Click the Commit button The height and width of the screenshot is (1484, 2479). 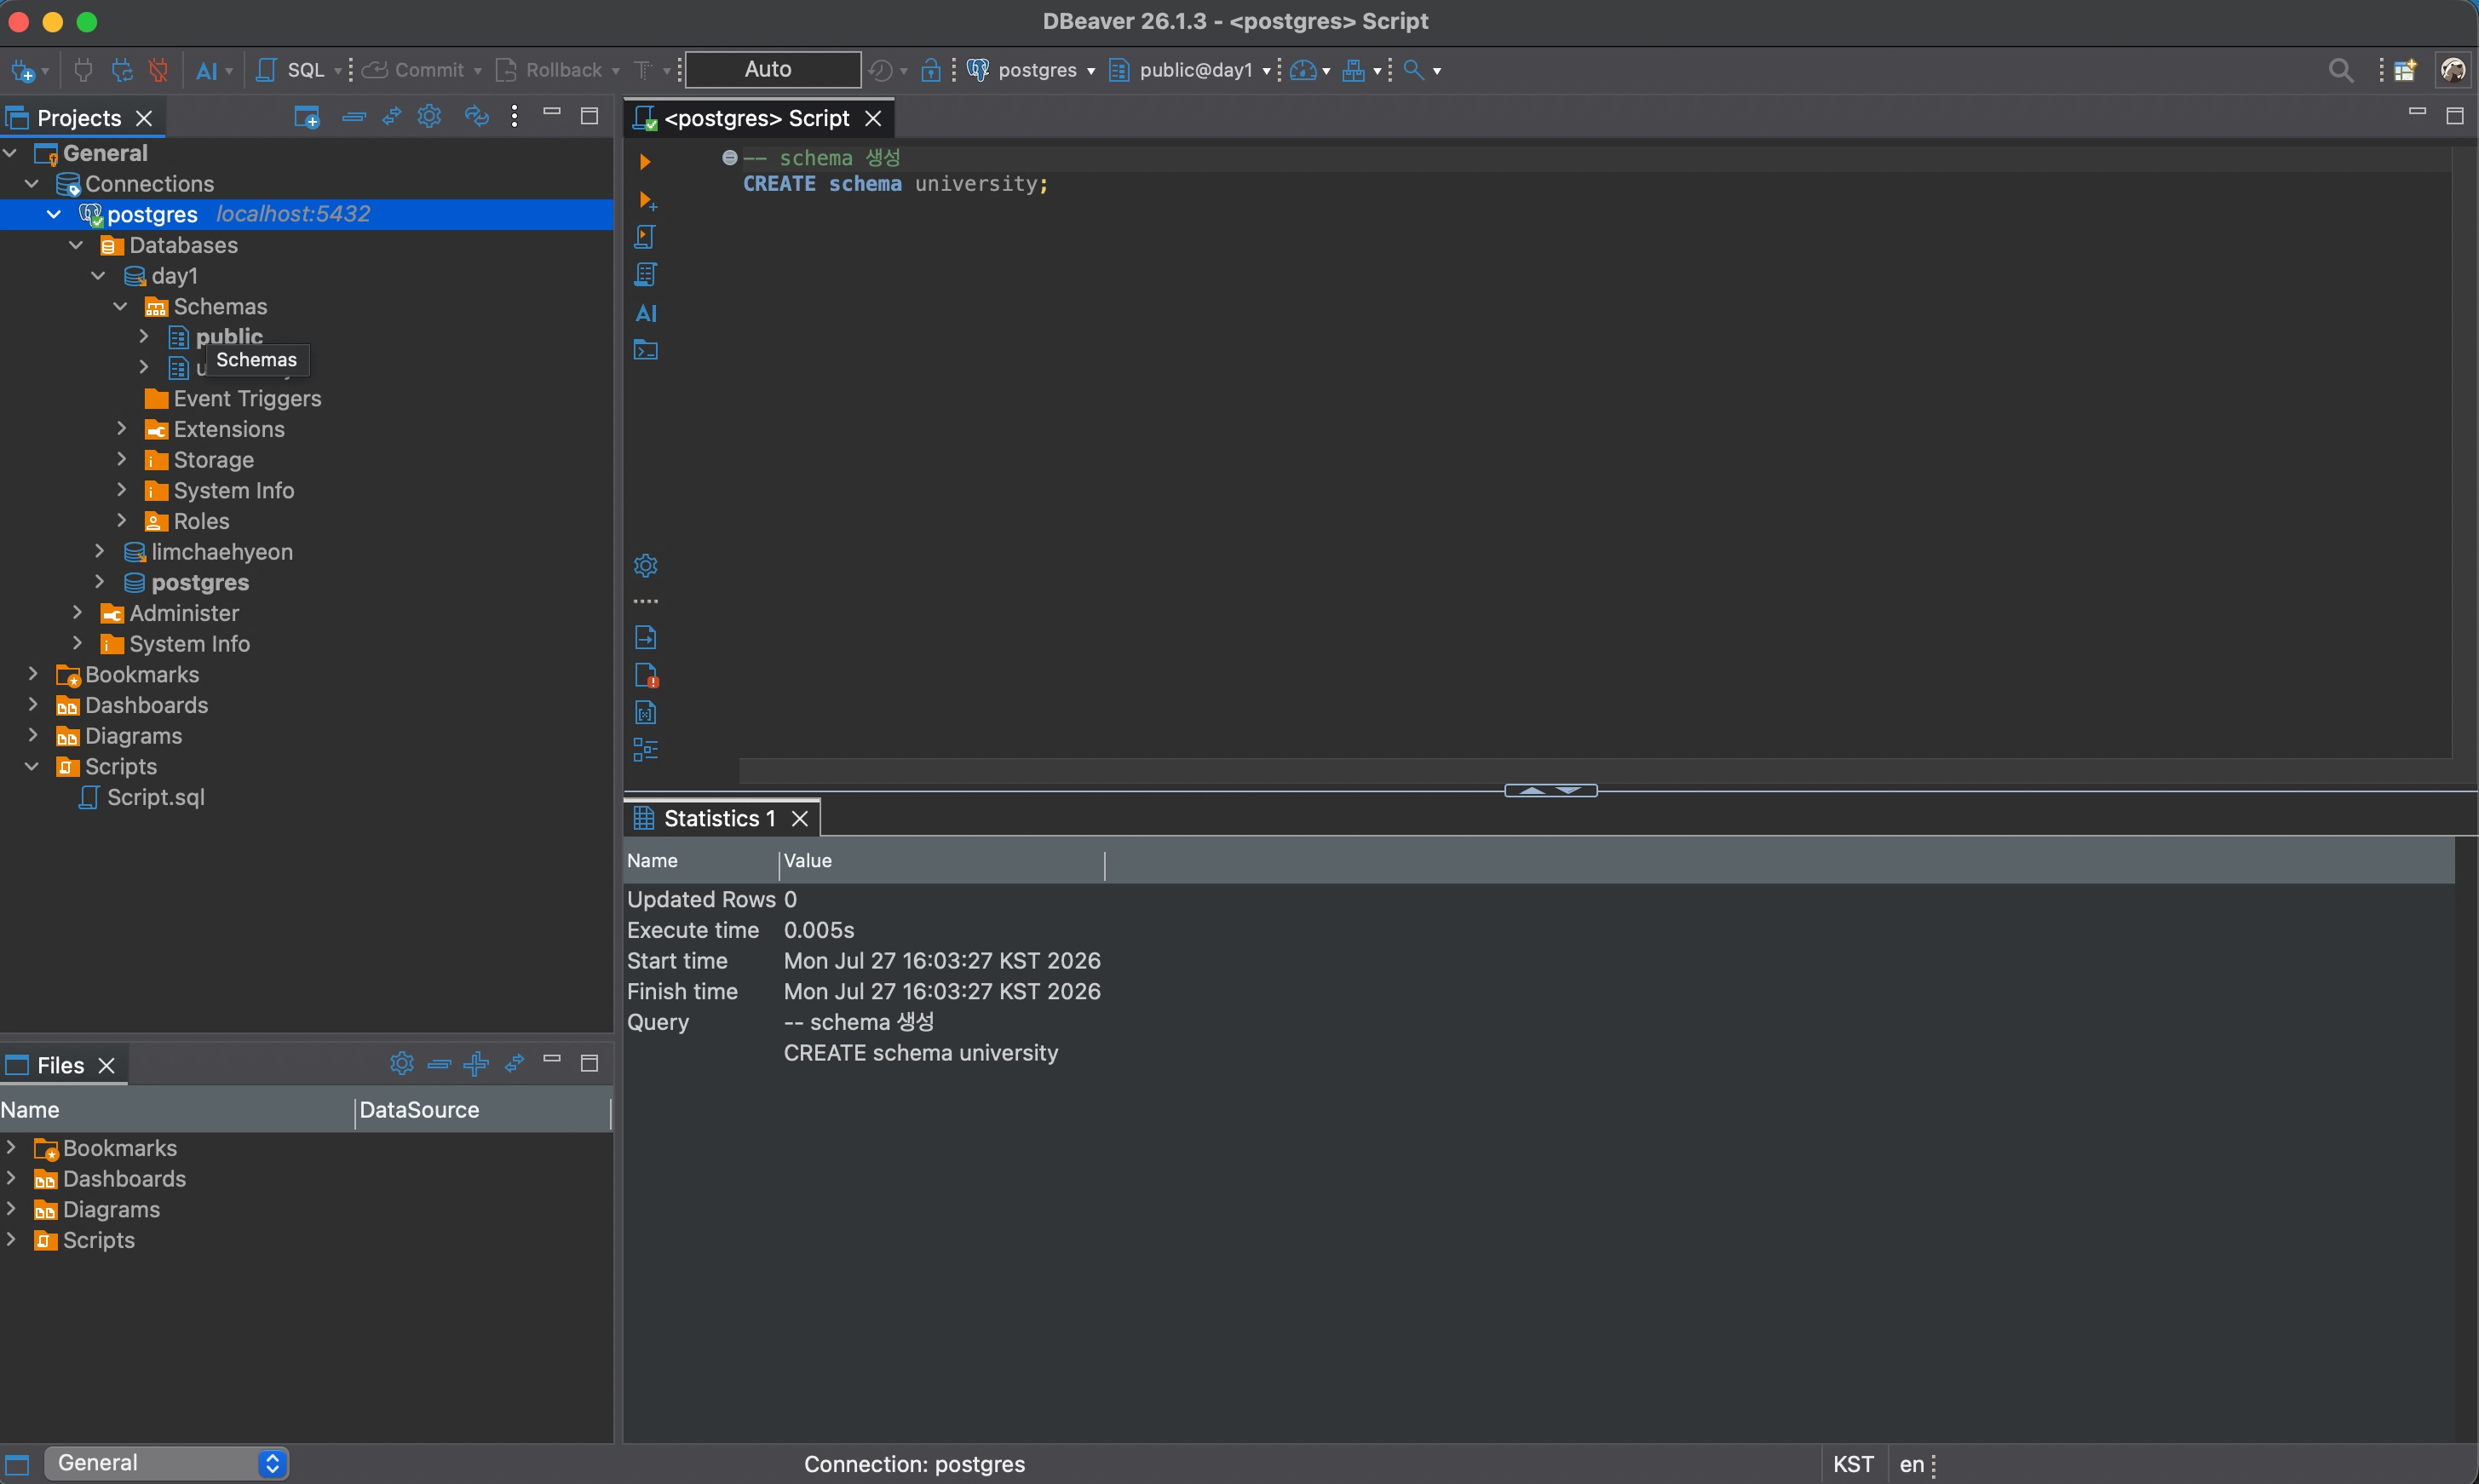[414, 70]
